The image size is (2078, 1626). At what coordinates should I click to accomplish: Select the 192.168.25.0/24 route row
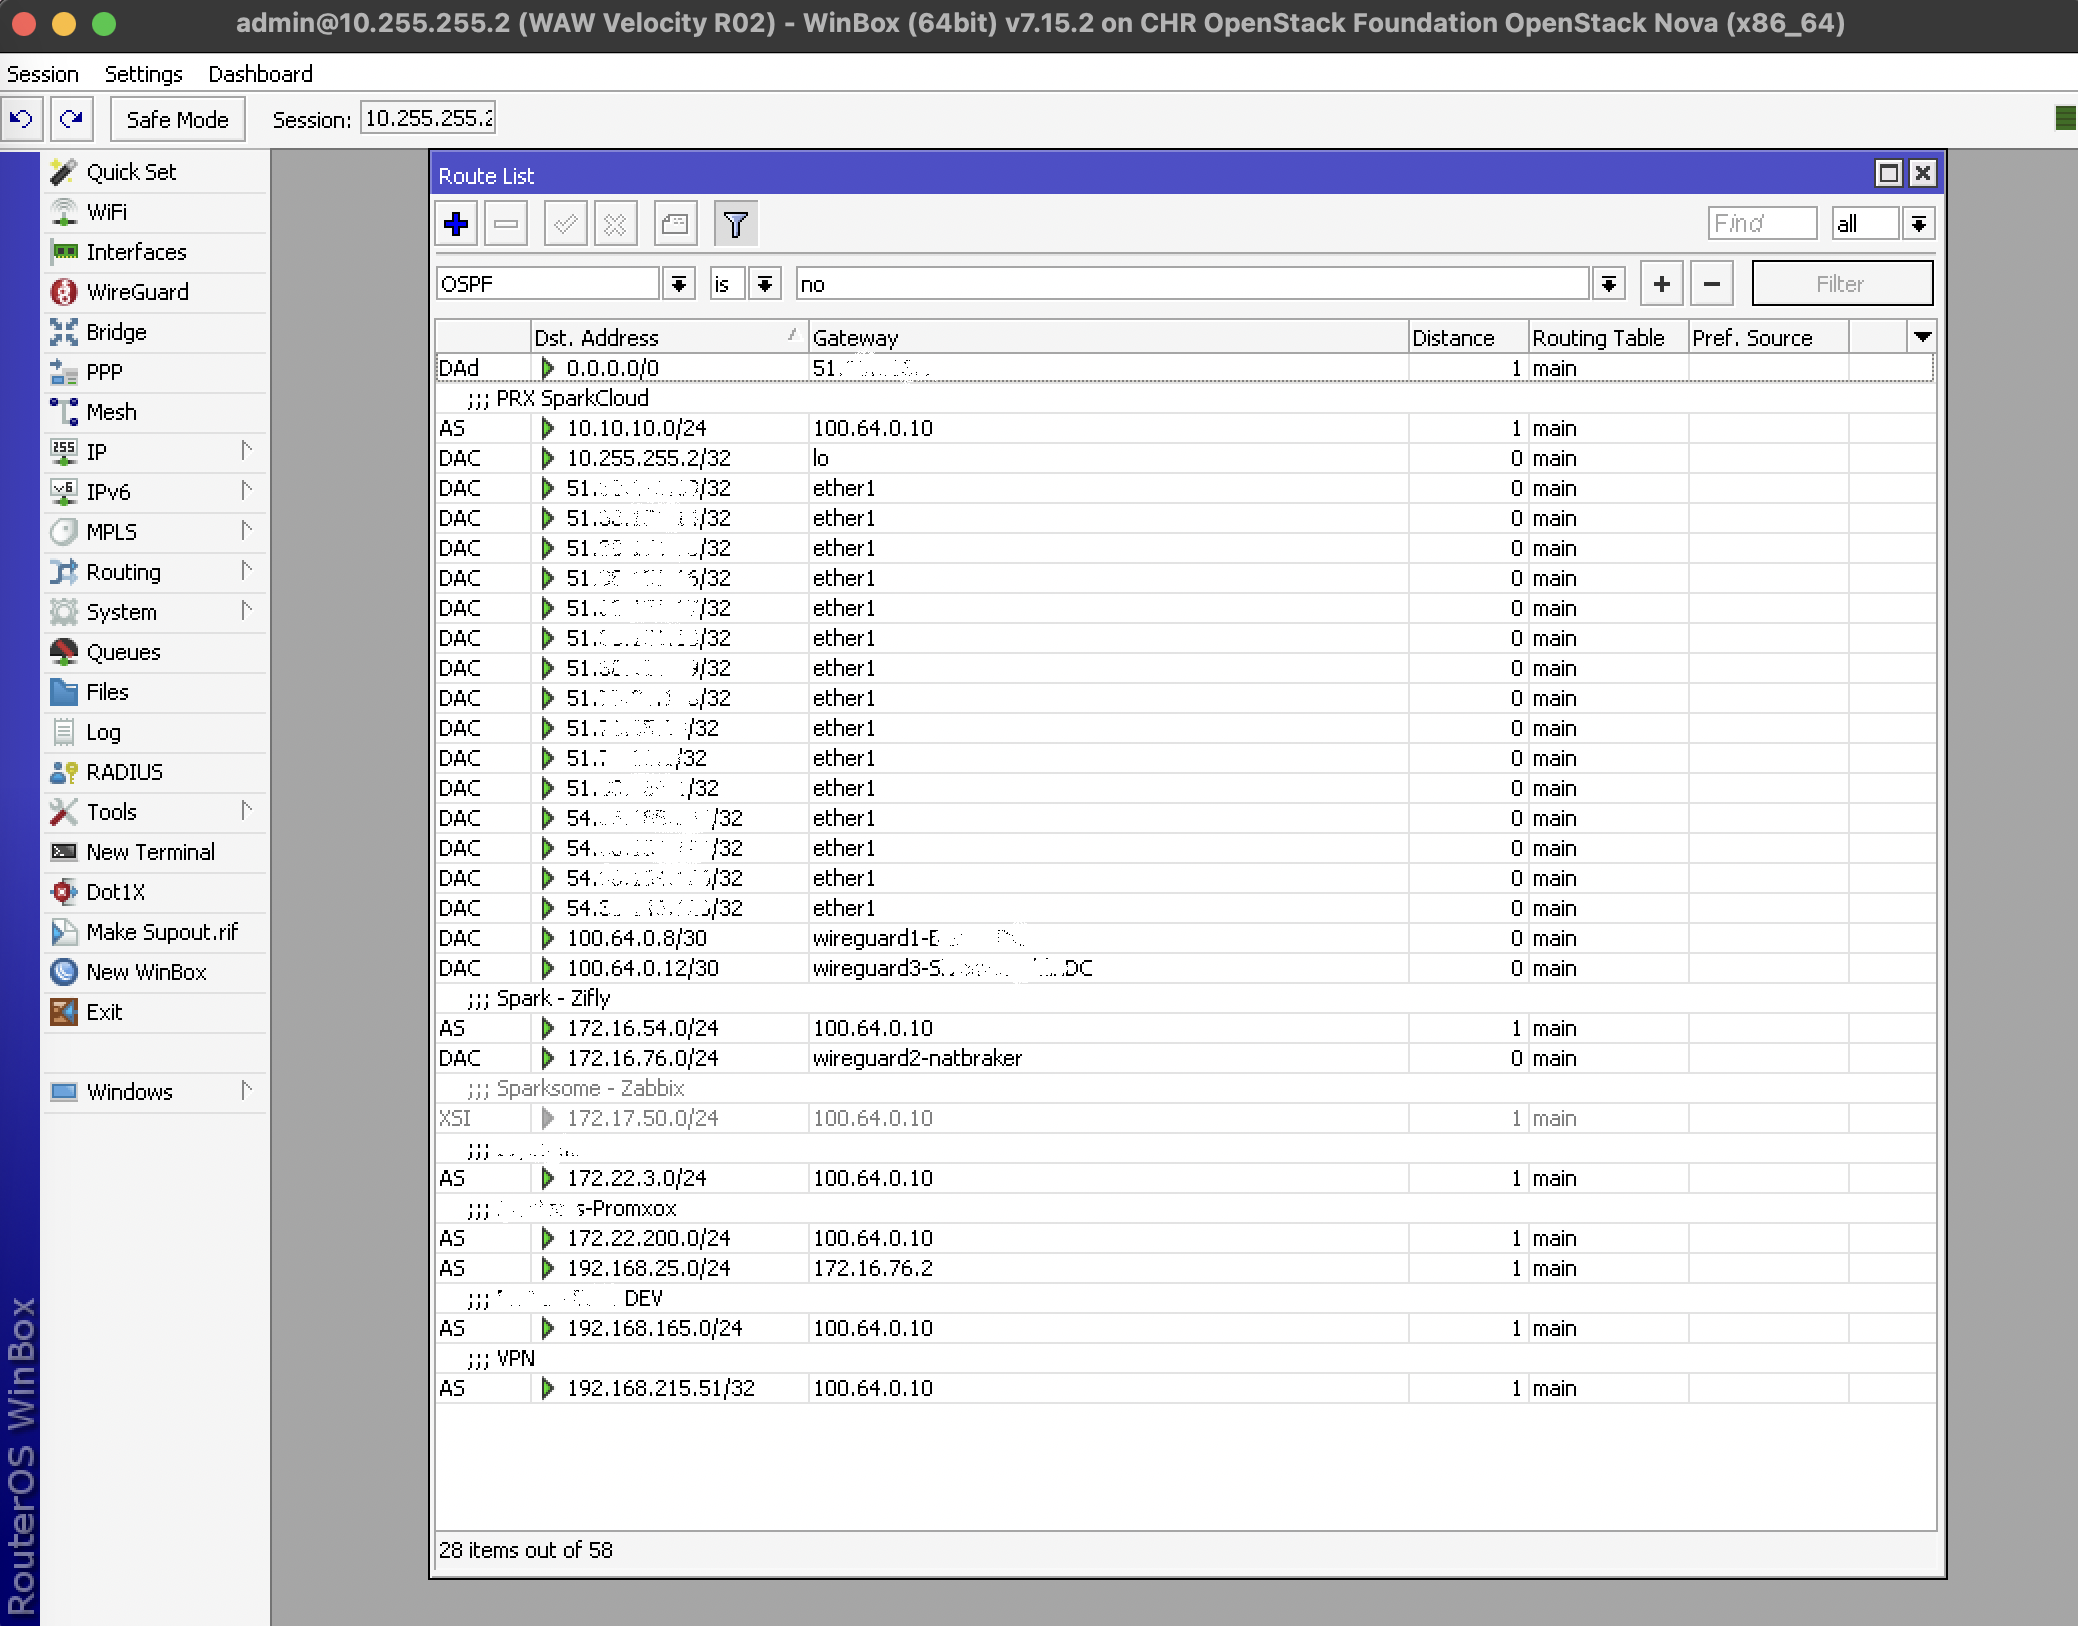pos(1184,1268)
